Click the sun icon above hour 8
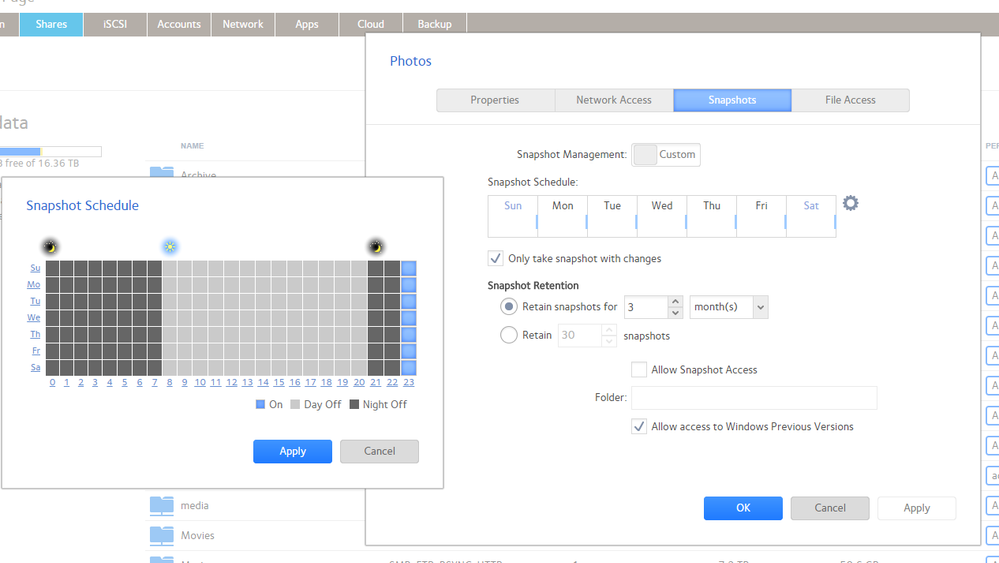The width and height of the screenshot is (999, 563). pyautogui.click(x=170, y=246)
